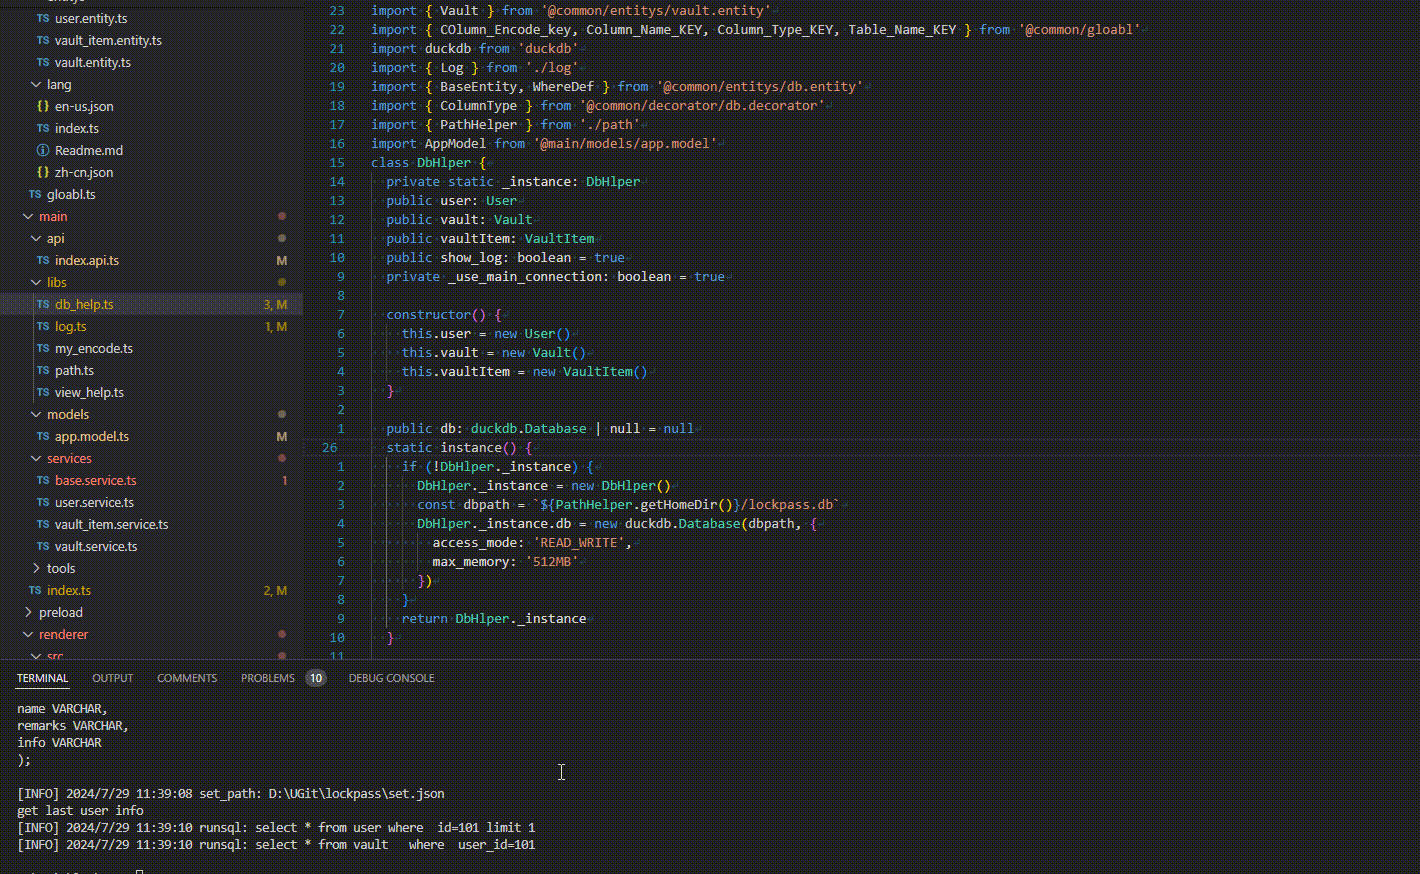Switch to the DEBUG CONSOLE tab
Screen dimensions: 1420x874
[391, 678]
